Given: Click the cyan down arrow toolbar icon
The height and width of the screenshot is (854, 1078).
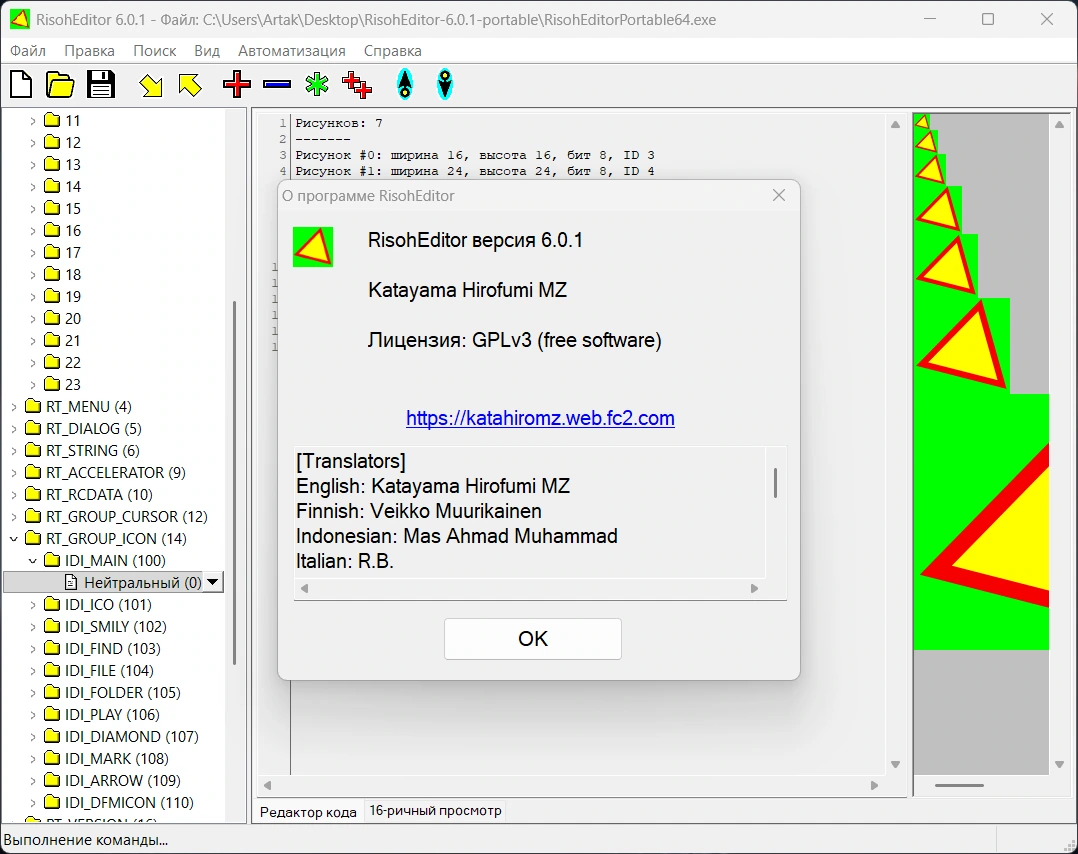Looking at the screenshot, I should 446,85.
